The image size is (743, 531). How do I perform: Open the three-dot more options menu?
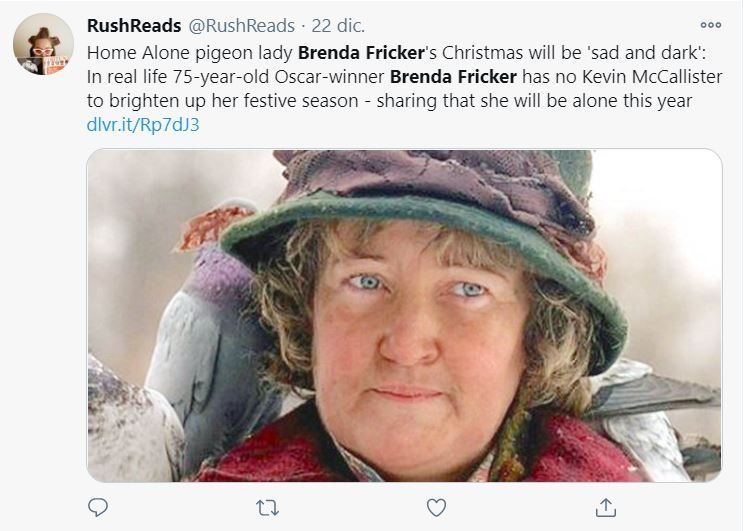pyautogui.click(x=710, y=25)
